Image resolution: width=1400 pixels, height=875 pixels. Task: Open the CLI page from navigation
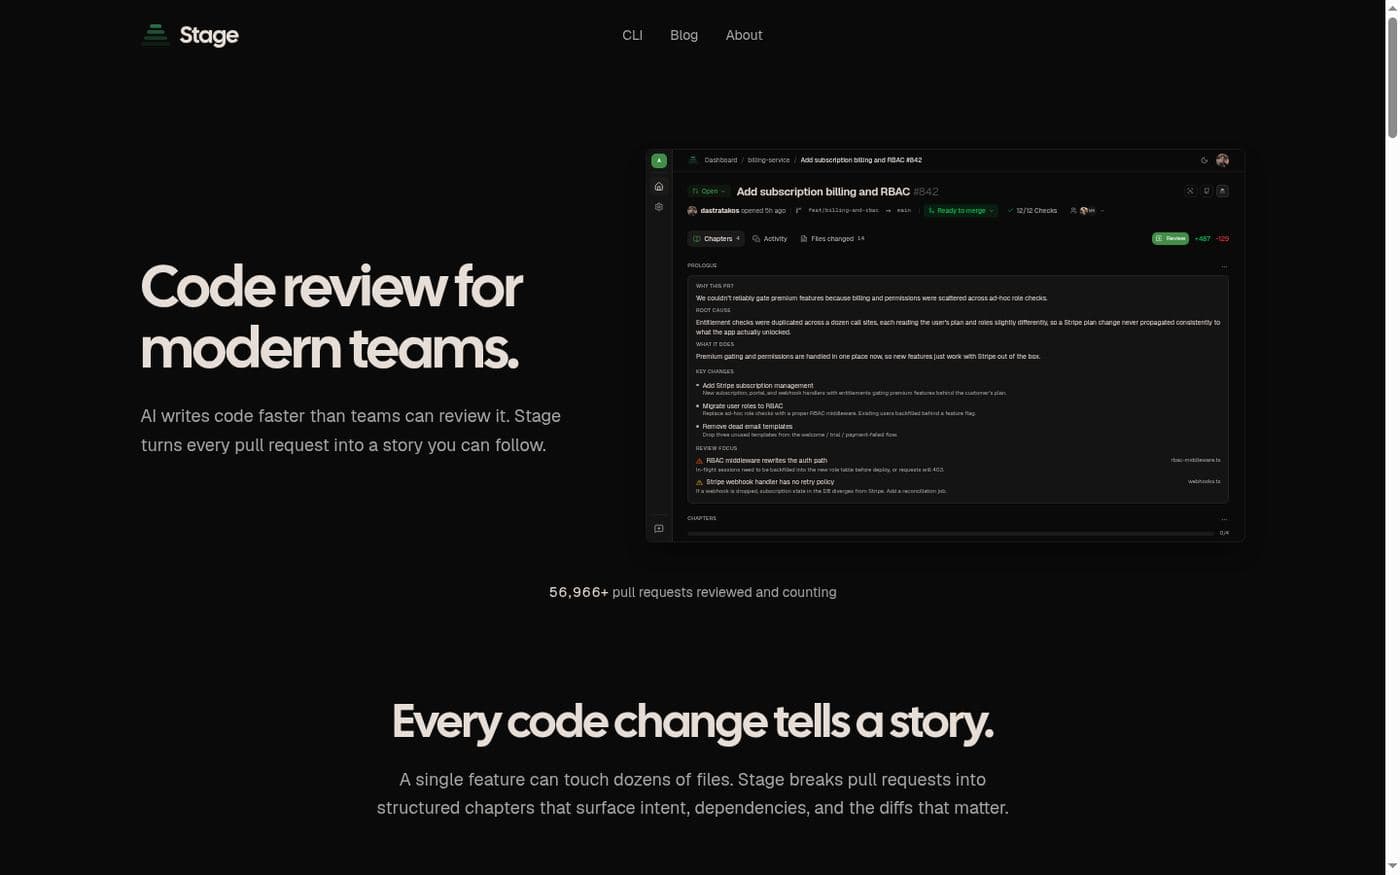[632, 35]
